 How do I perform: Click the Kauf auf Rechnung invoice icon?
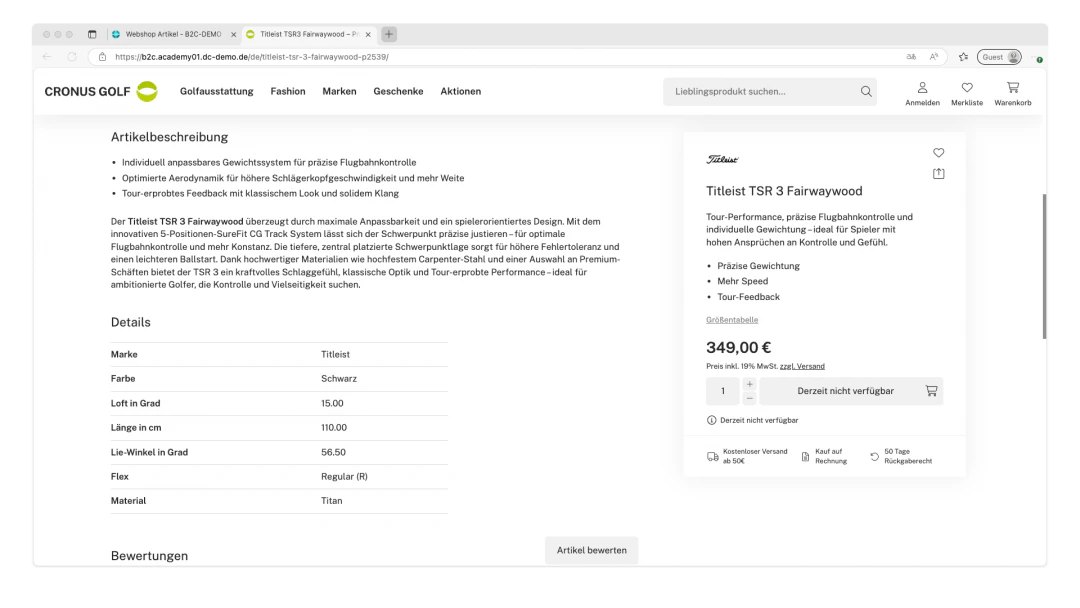click(x=805, y=457)
